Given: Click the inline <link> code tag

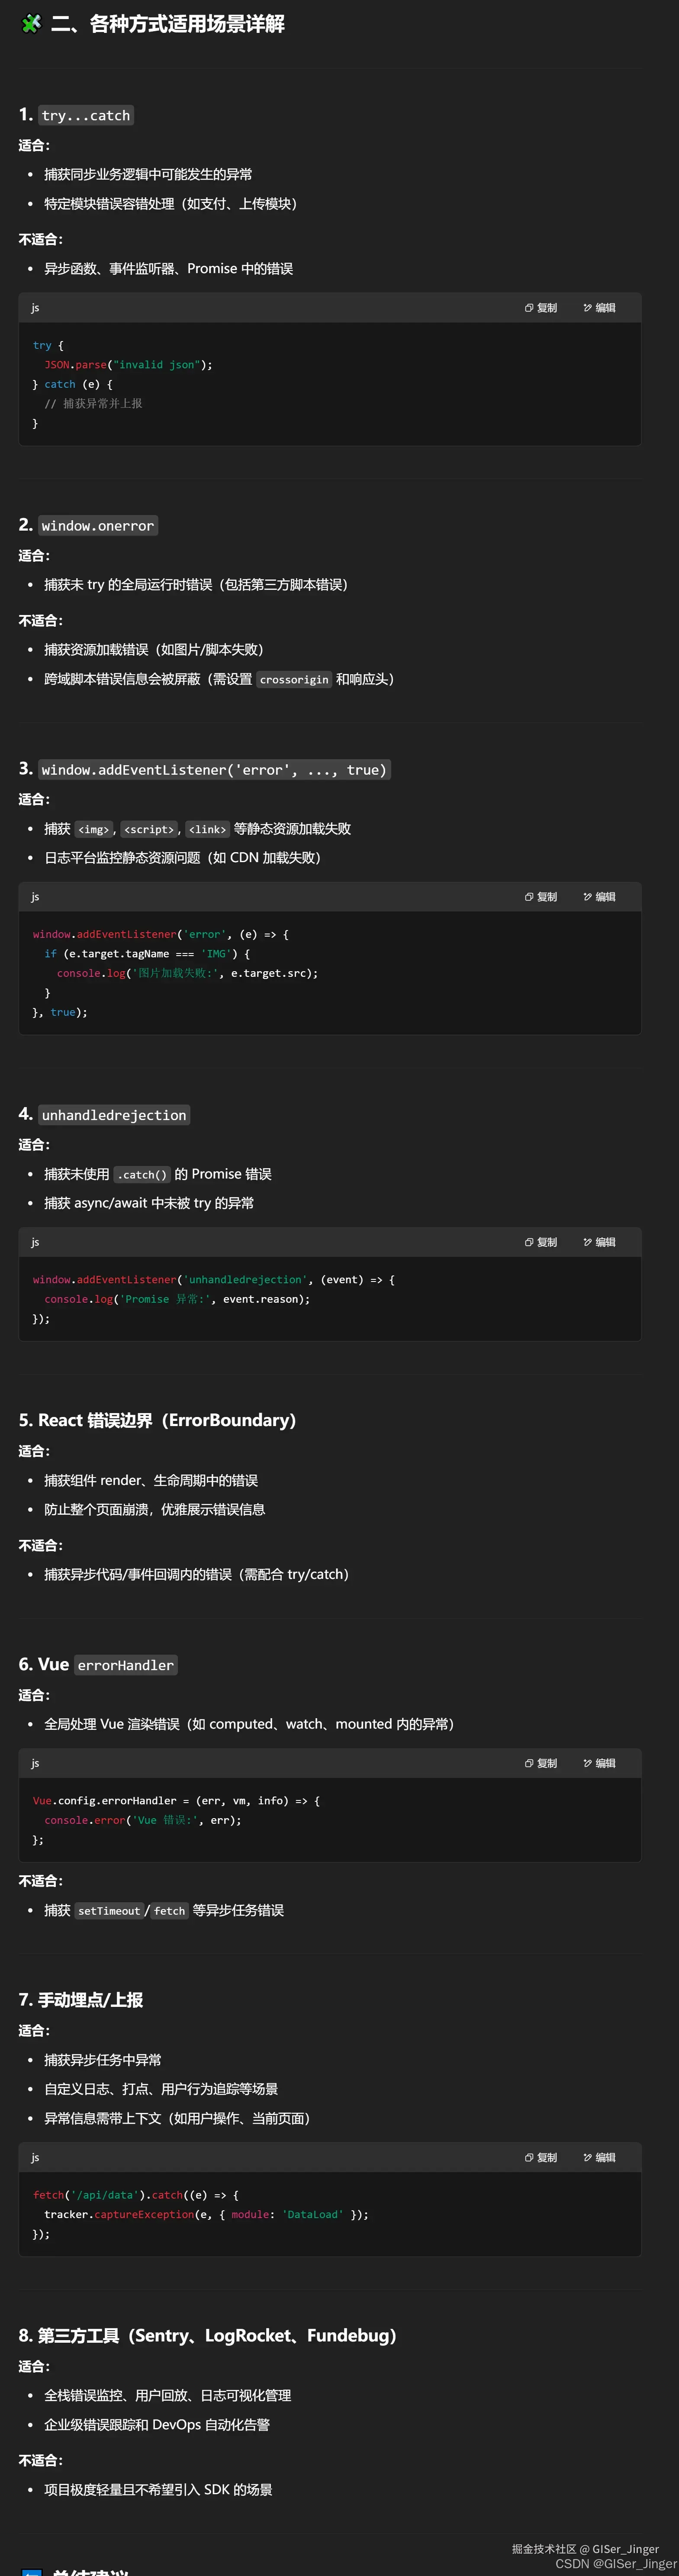Looking at the screenshot, I should 208,829.
